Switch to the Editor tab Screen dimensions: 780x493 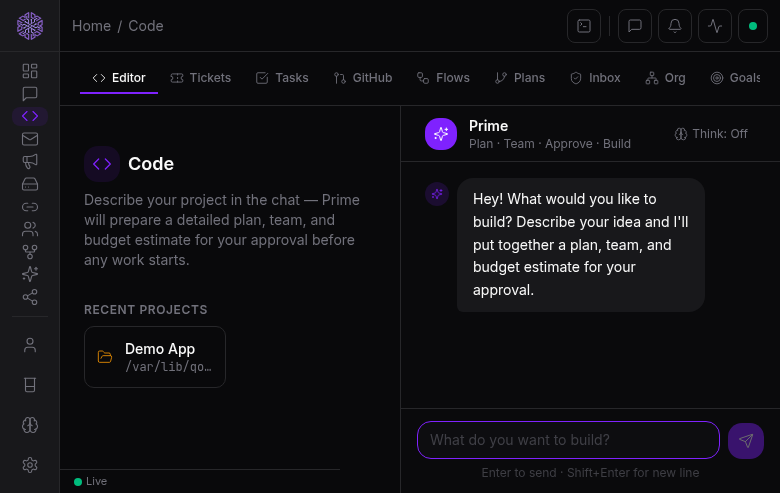point(119,78)
